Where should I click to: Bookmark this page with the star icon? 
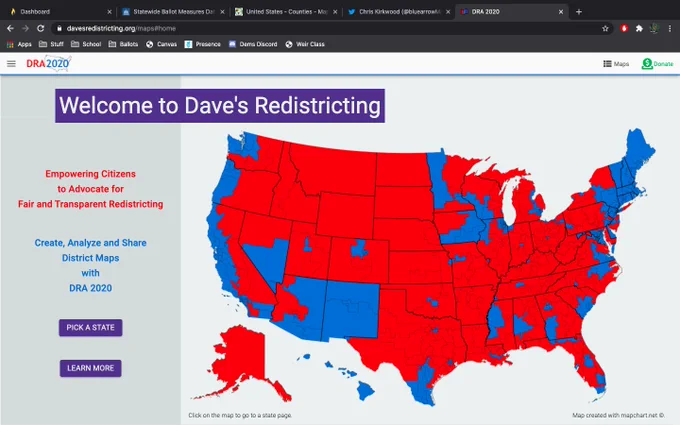pyautogui.click(x=605, y=28)
